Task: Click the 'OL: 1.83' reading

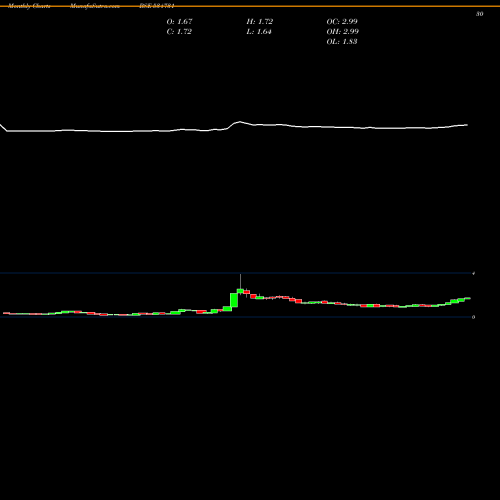Action: click(342, 42)
